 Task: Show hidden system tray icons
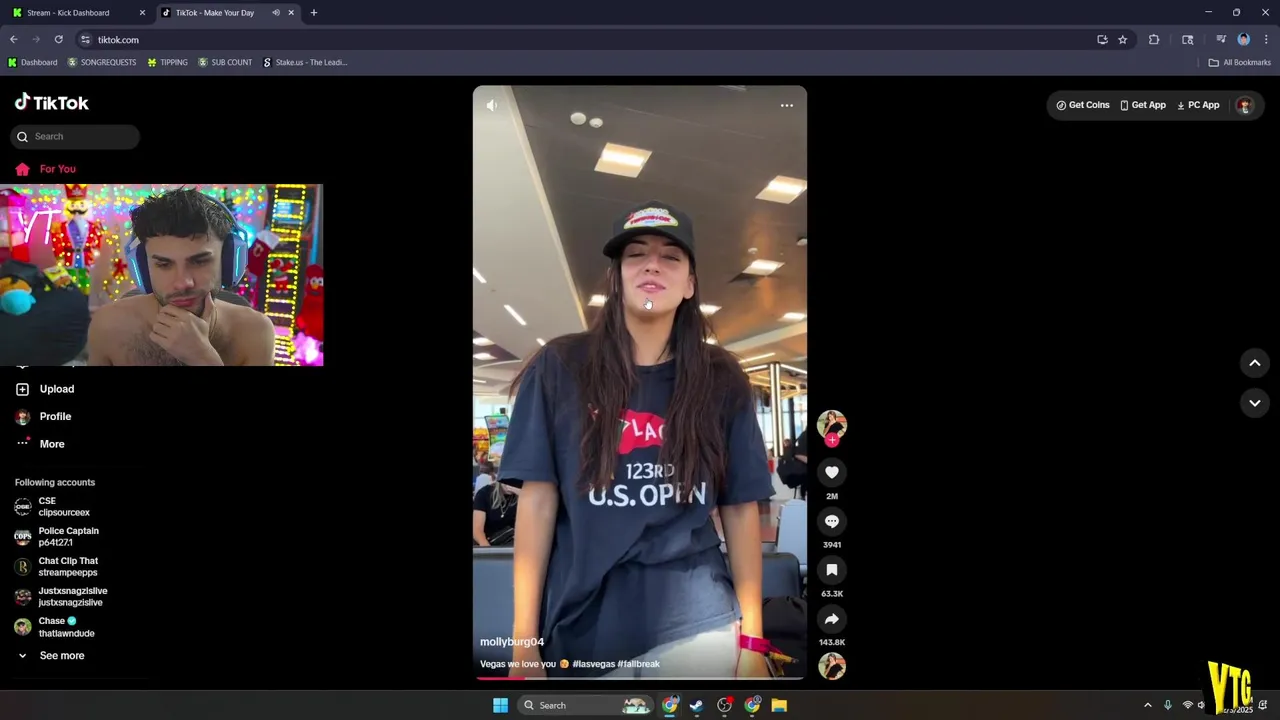[x=1148, y=705]
